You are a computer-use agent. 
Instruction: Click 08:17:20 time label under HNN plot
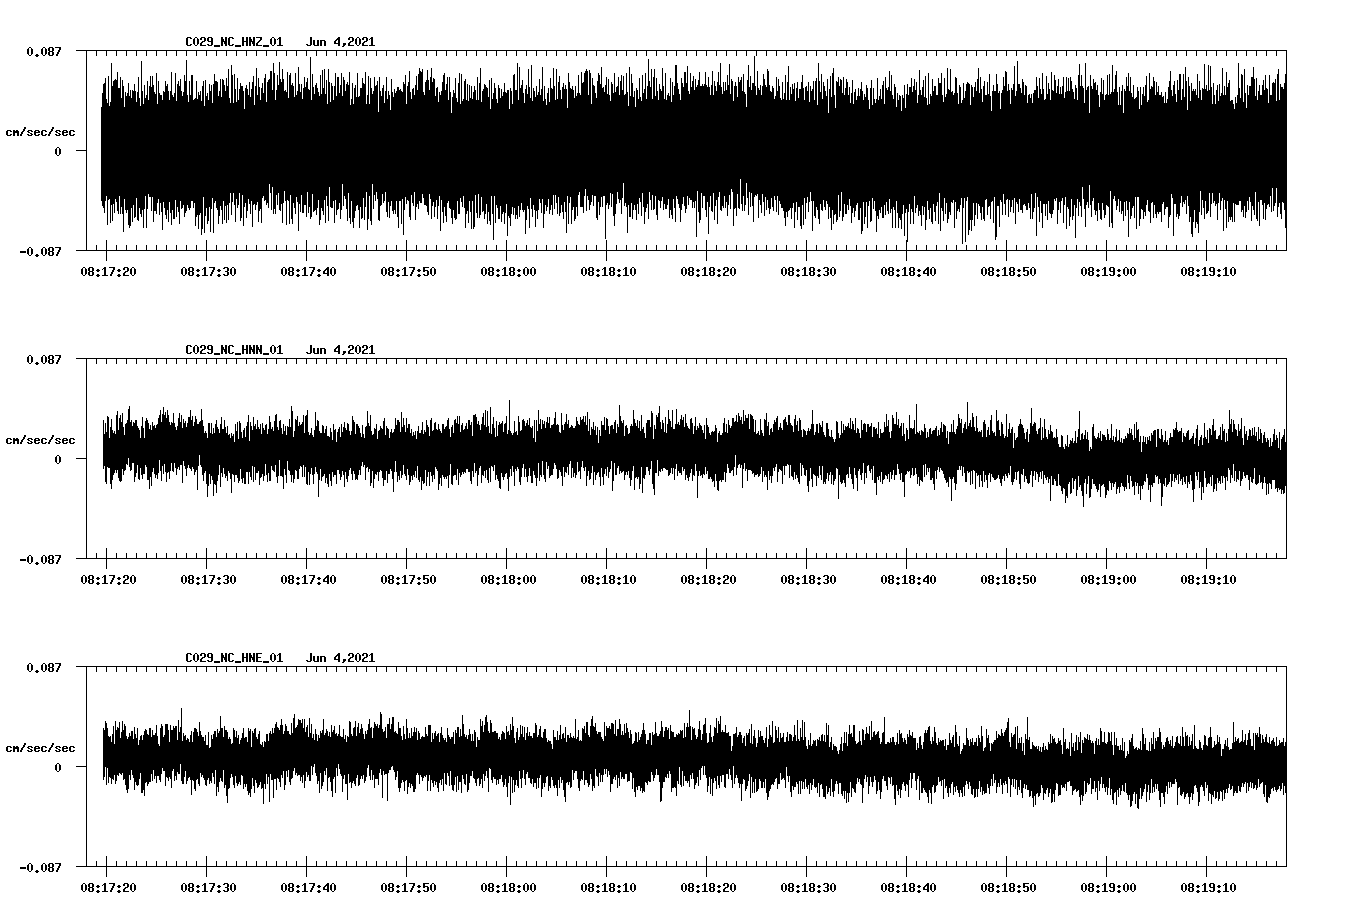pos(108,580)
